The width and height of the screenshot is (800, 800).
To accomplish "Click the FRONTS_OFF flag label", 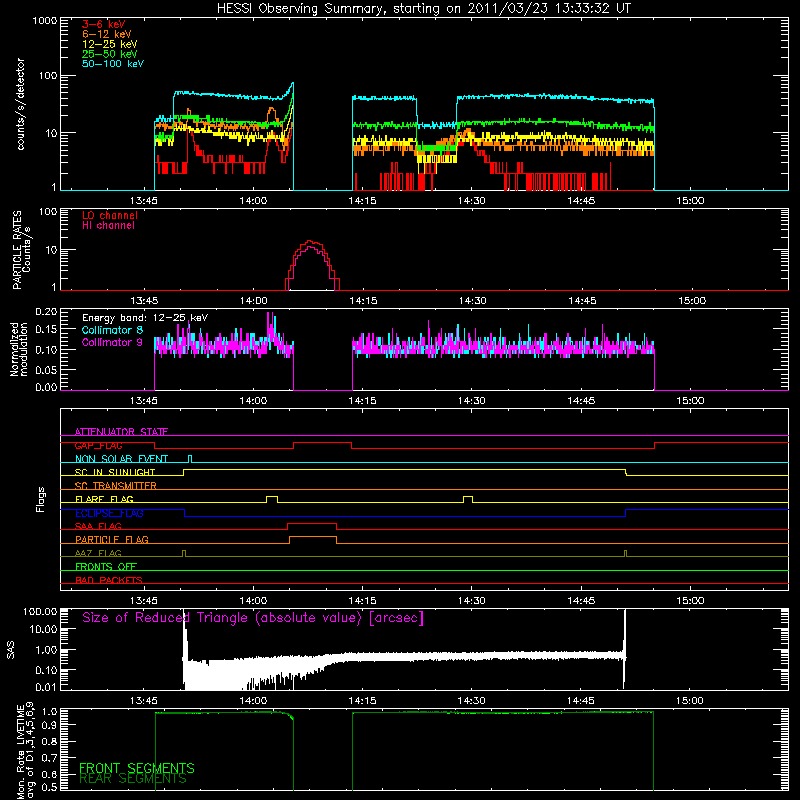I will [106, 567].
